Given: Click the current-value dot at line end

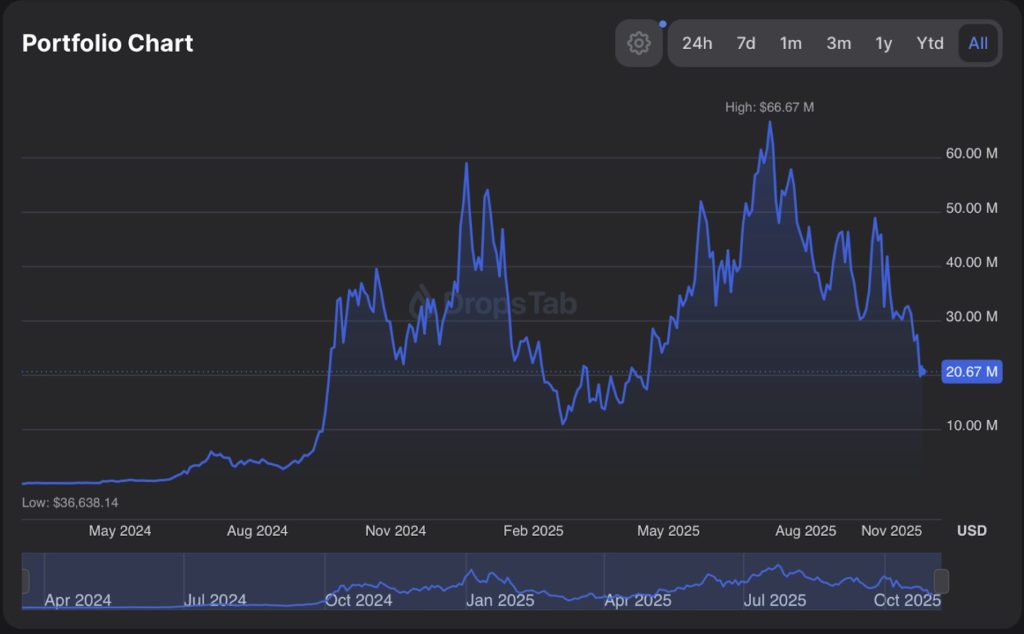Looking at the screenshot, I should click(x=922, y=372).
